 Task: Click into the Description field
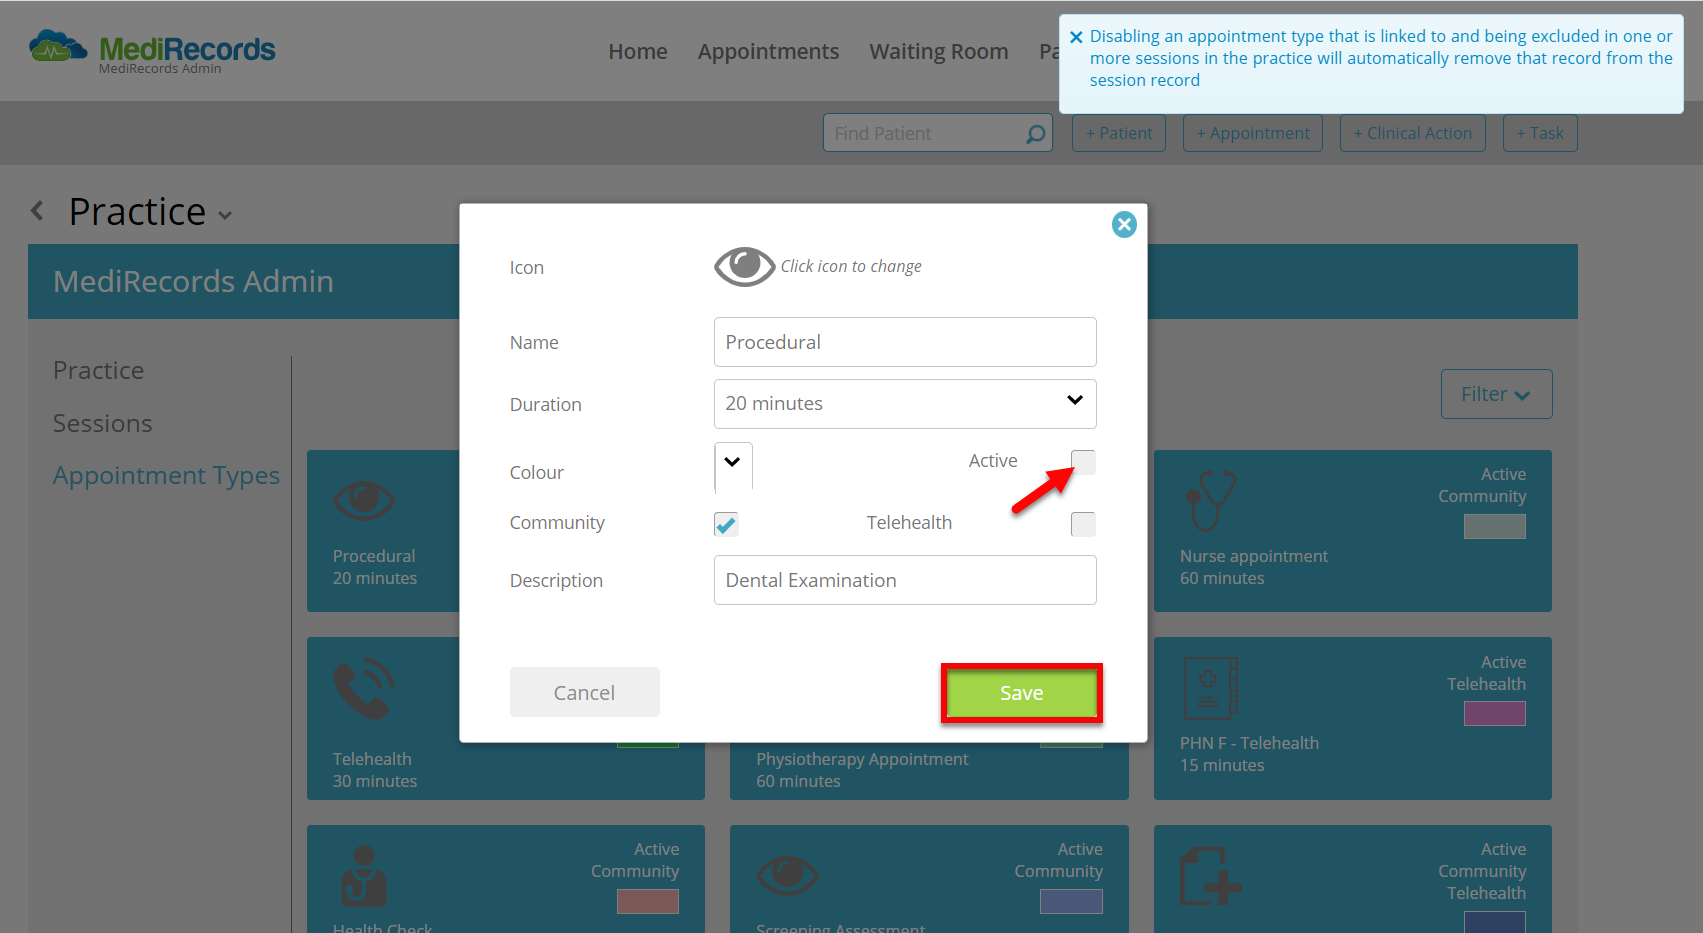coord(905,580)
